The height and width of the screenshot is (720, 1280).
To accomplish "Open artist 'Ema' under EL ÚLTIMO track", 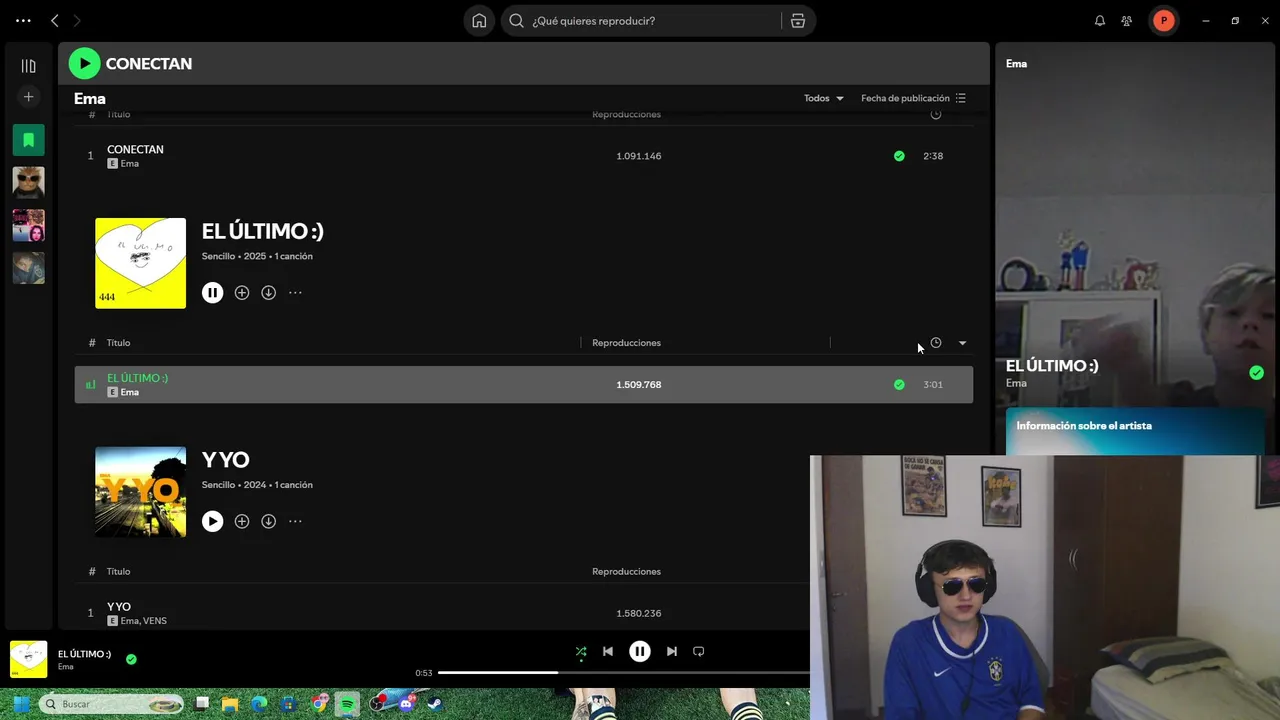I will tap(129, 392).
